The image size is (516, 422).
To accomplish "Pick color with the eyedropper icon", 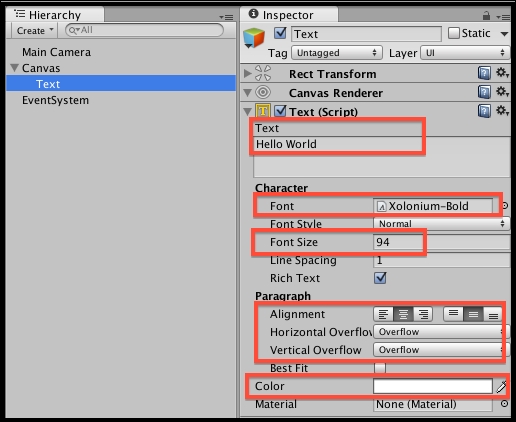I will point(501,387).
